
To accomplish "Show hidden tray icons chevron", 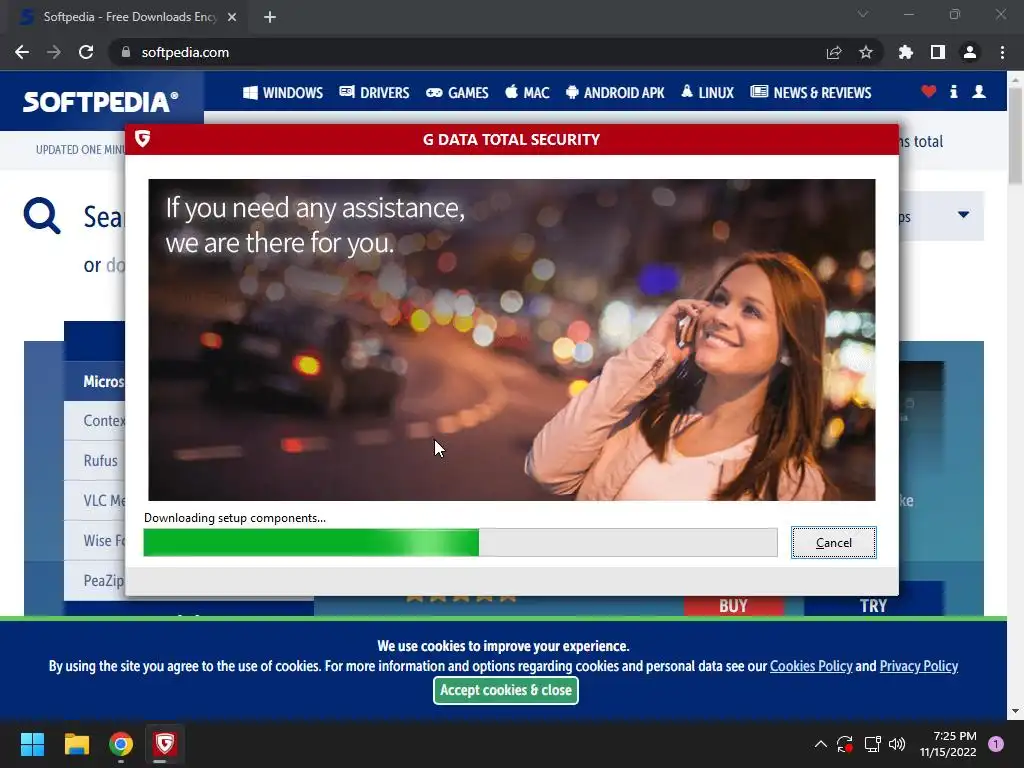I will pyautogui.click(x=821, y=744).
